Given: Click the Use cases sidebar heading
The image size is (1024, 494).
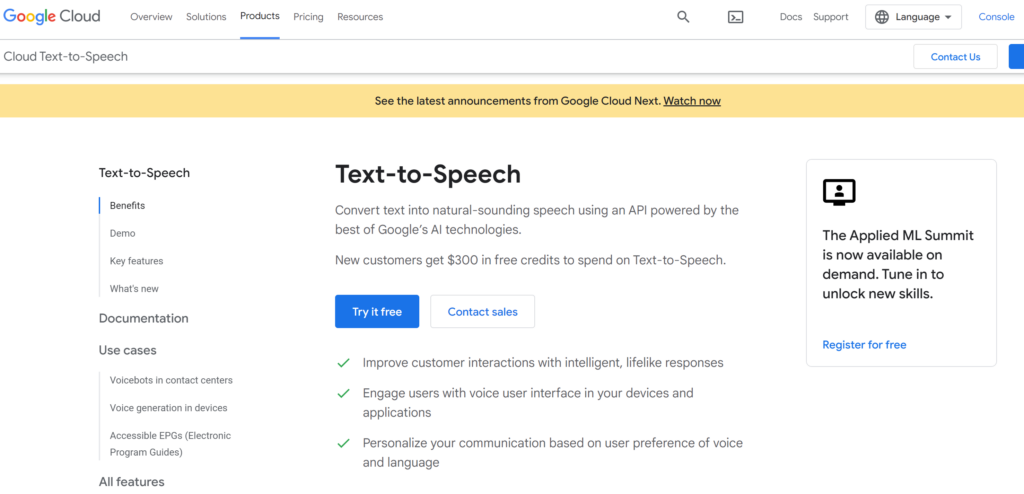Looking at the screenshot, I should (127, 350).
